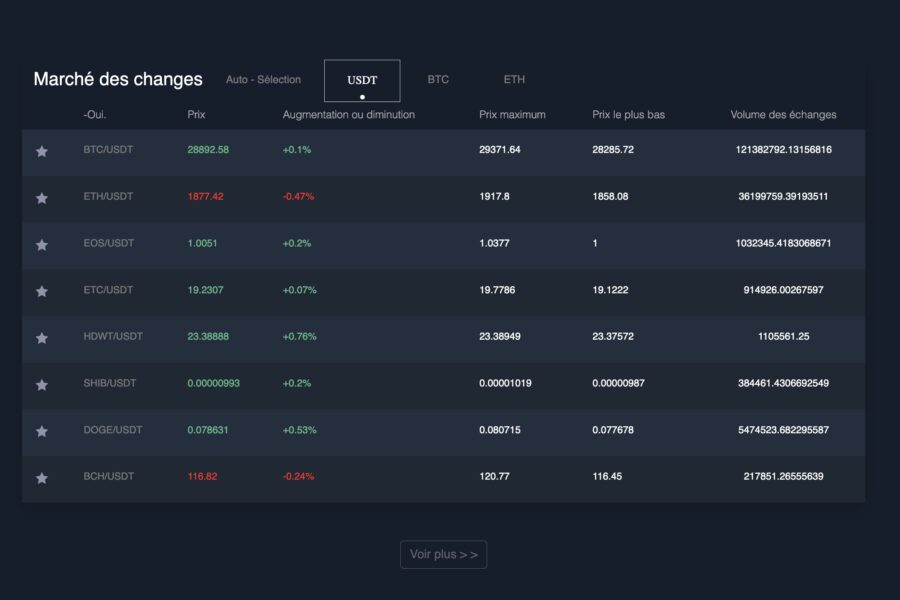Click lowest price 19.1222

point(610,290)
